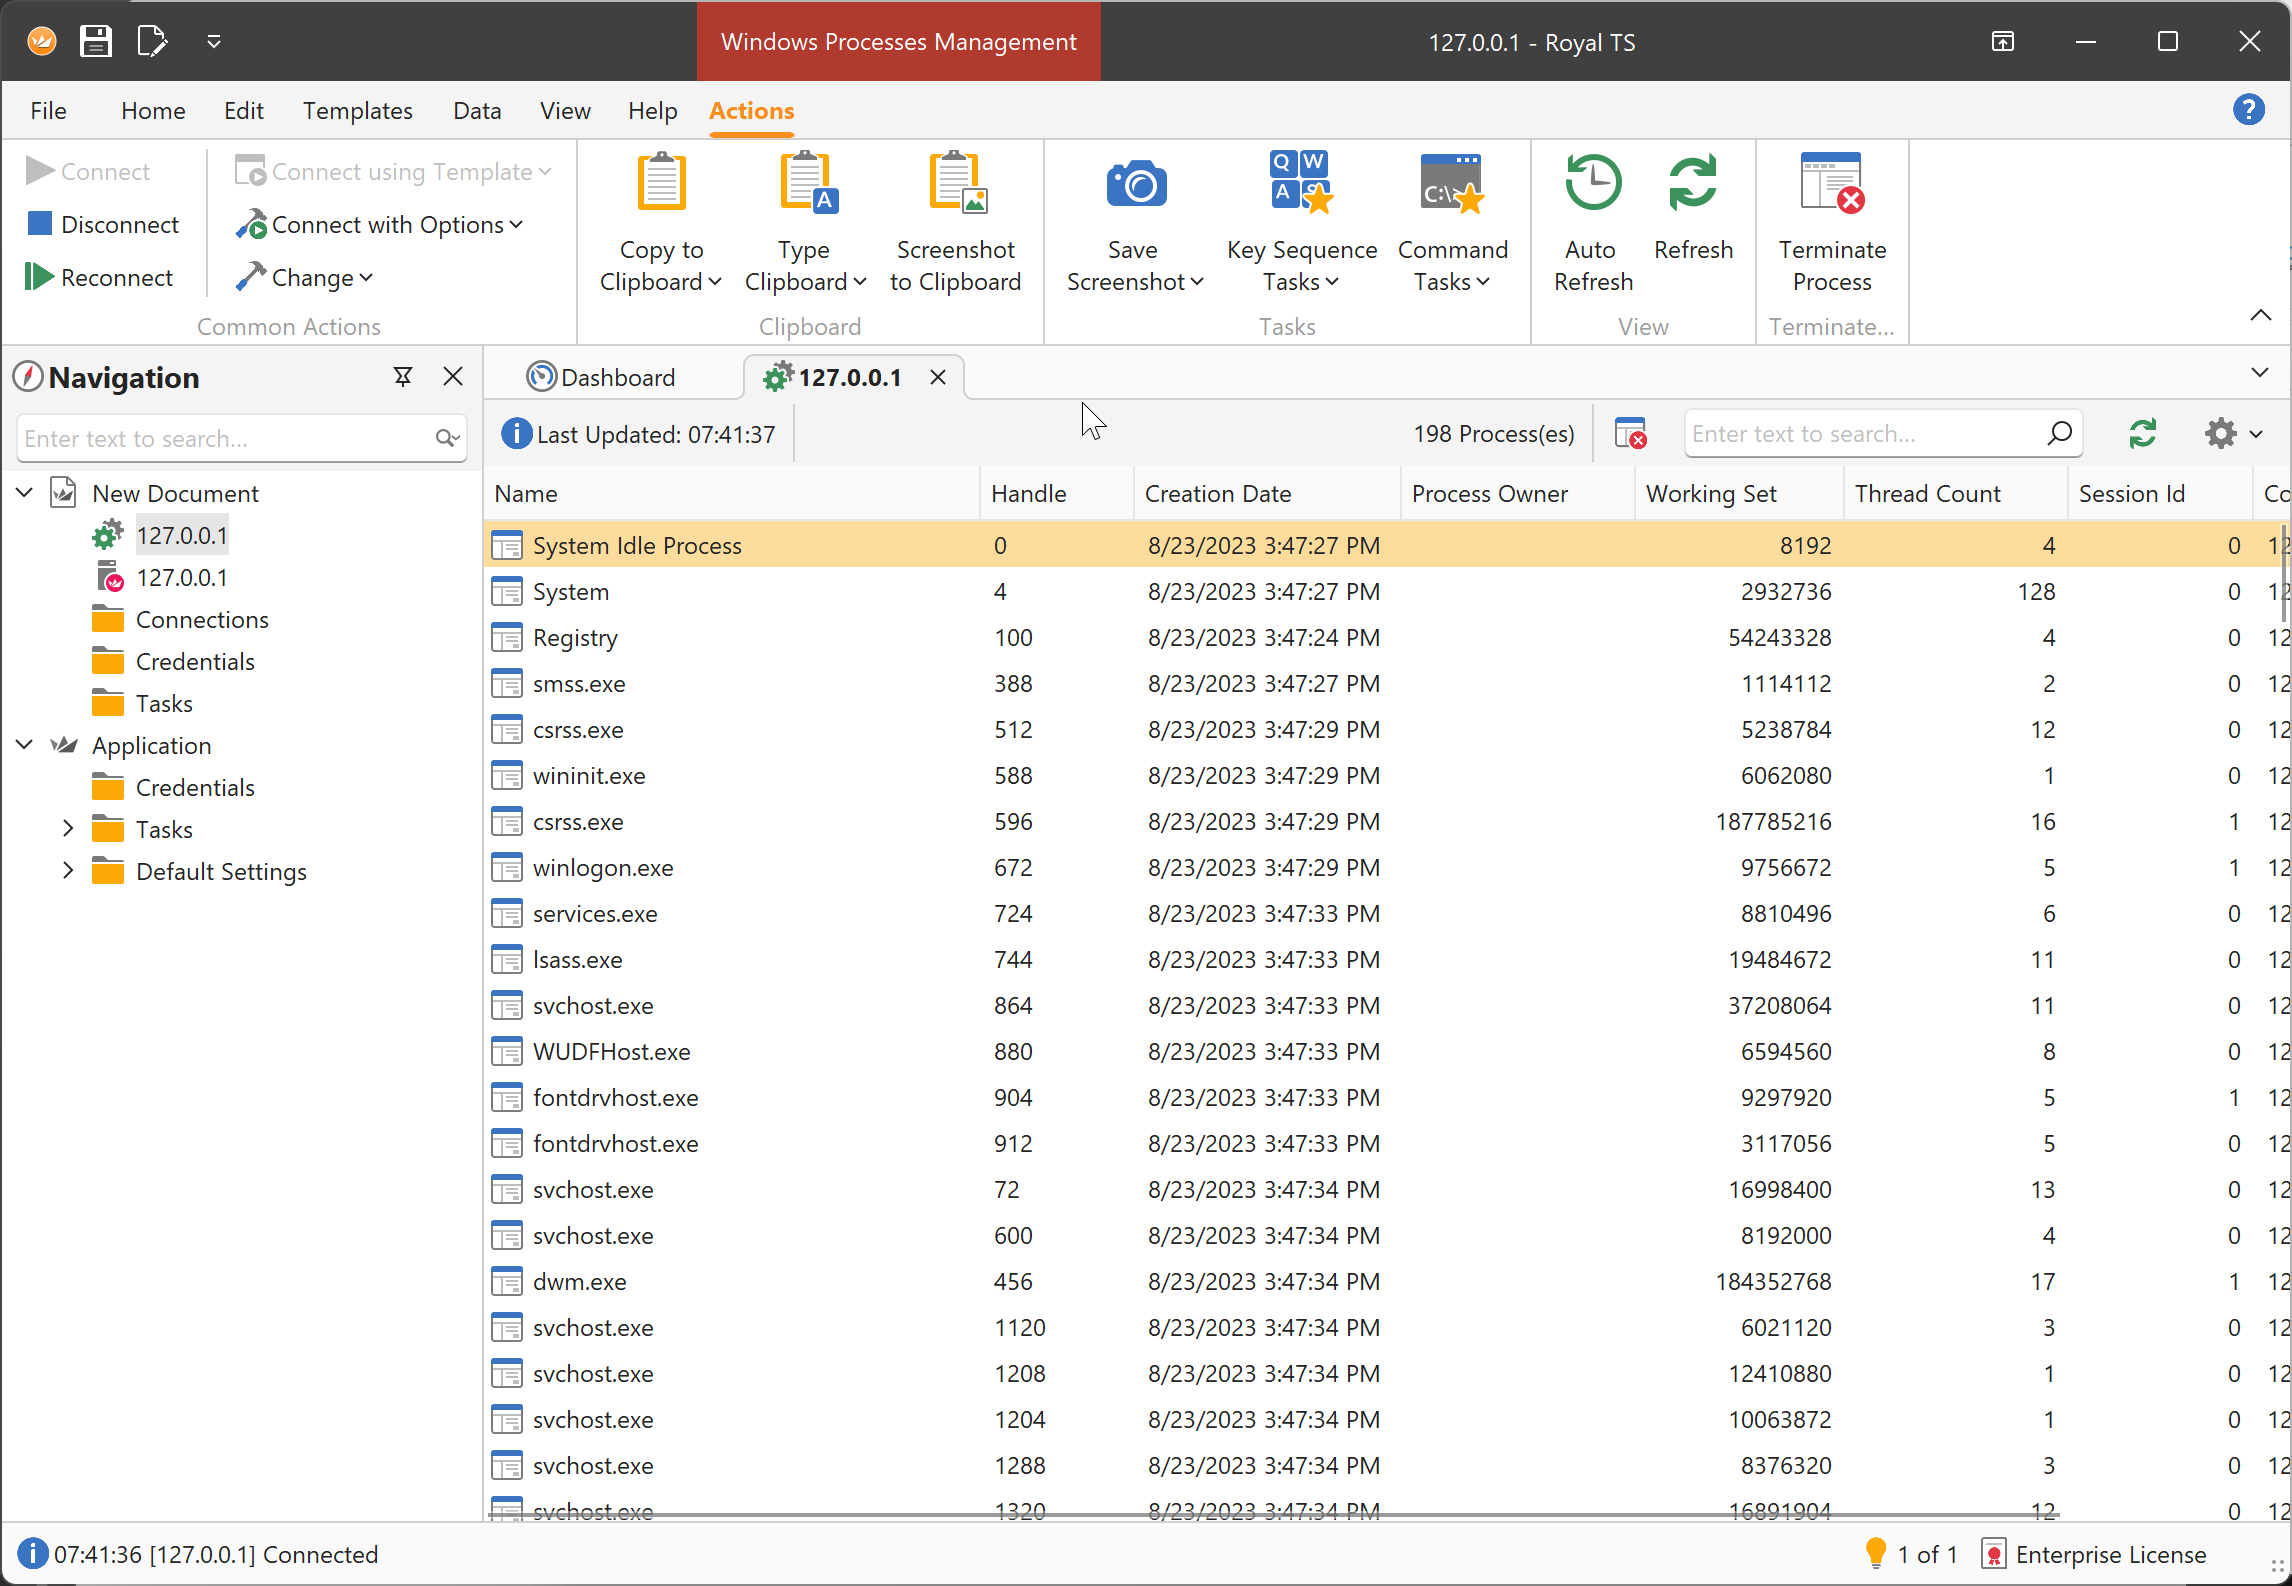2292x1586 pixels.
Task: Click the blue Help question mark icon
Action: tap(2248, 109)
